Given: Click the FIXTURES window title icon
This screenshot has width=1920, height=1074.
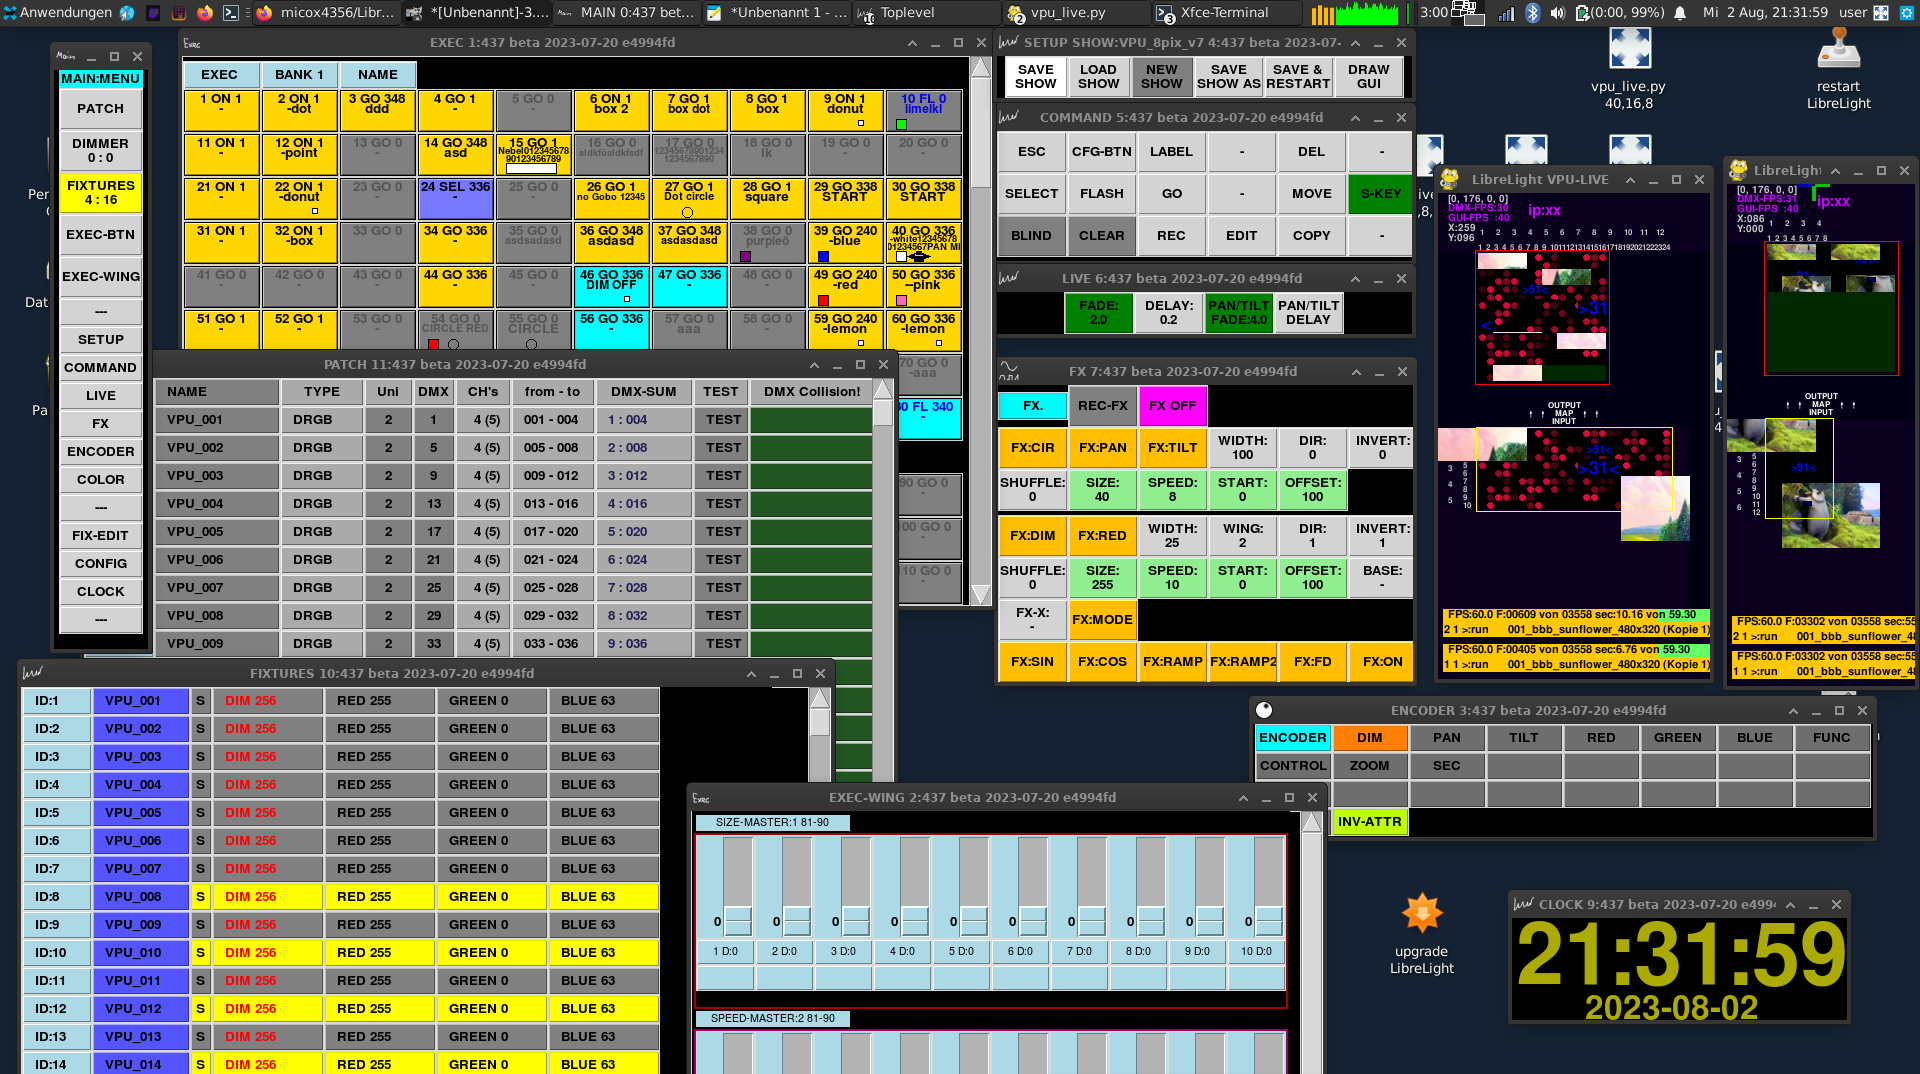Looking at the screenshot, I should (32, 673).
